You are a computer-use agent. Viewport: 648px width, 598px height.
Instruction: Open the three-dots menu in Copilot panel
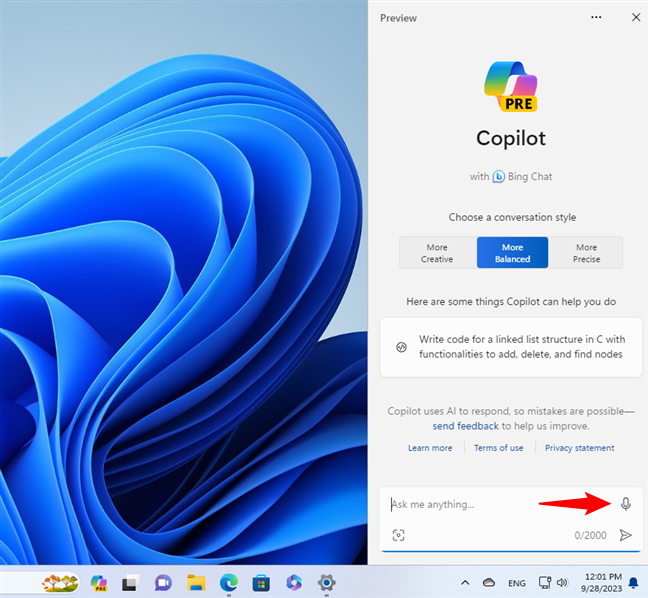pyautogui.click(x=596, y=17)
